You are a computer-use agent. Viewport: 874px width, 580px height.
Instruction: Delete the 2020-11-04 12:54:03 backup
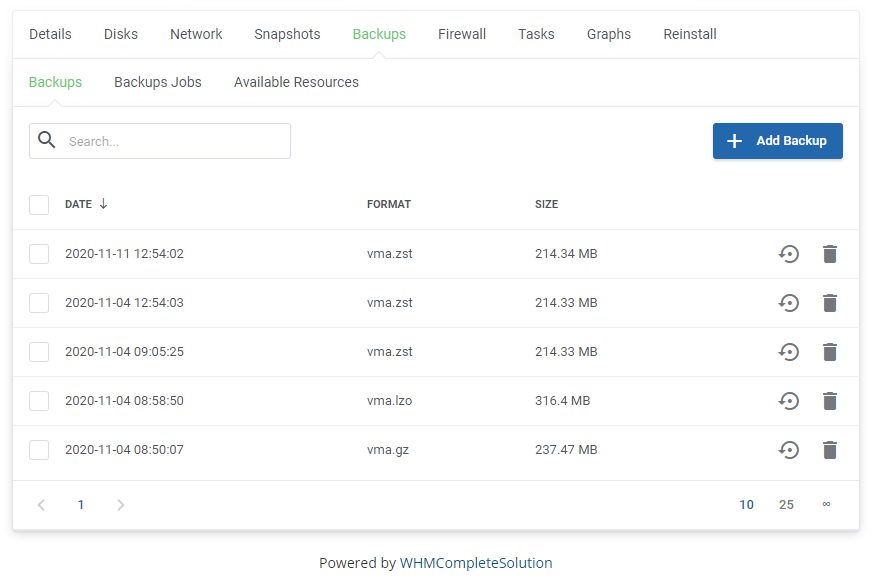tap(830, 303)
